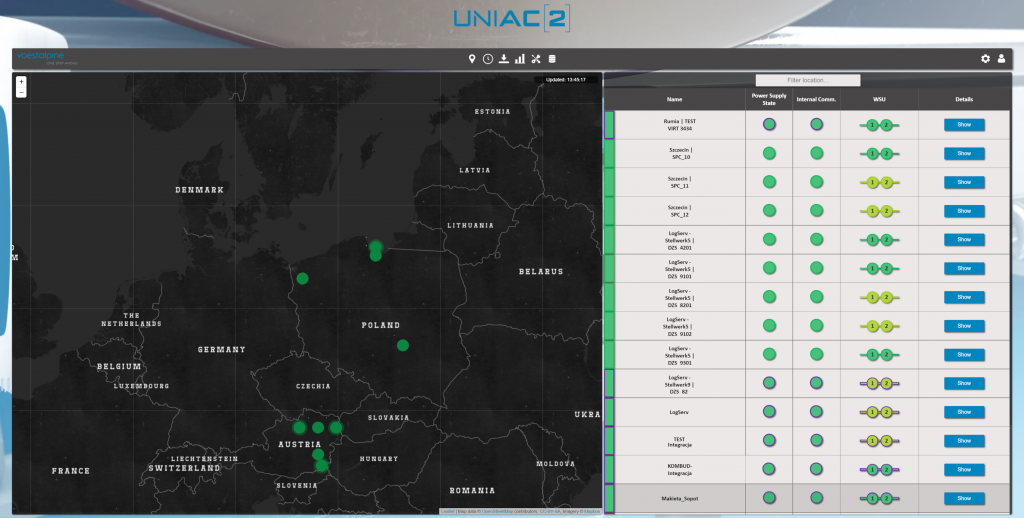The image size is (1024, 518).
Task: Click the download icon in toolbar
Action: (x=504, y=59)
